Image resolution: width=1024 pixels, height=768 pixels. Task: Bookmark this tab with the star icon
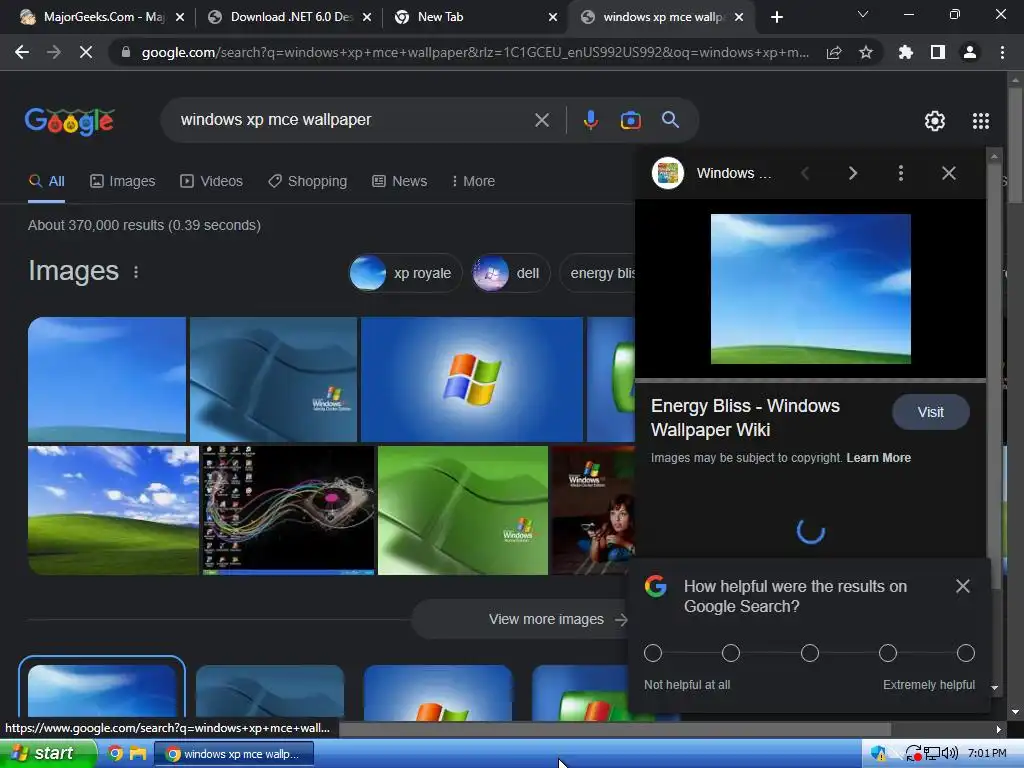coord(866,52)
